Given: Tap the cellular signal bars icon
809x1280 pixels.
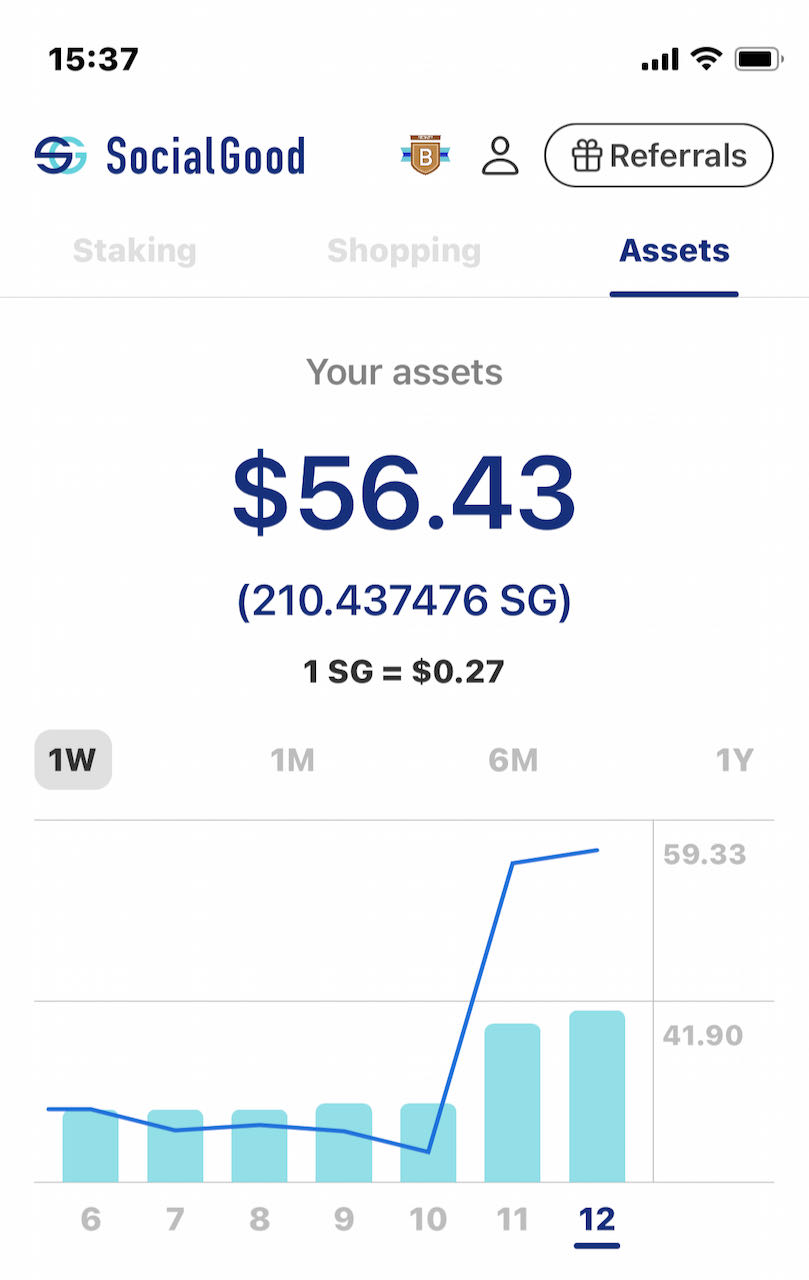Looking at the screenshot, I should (x=660, y=60).
